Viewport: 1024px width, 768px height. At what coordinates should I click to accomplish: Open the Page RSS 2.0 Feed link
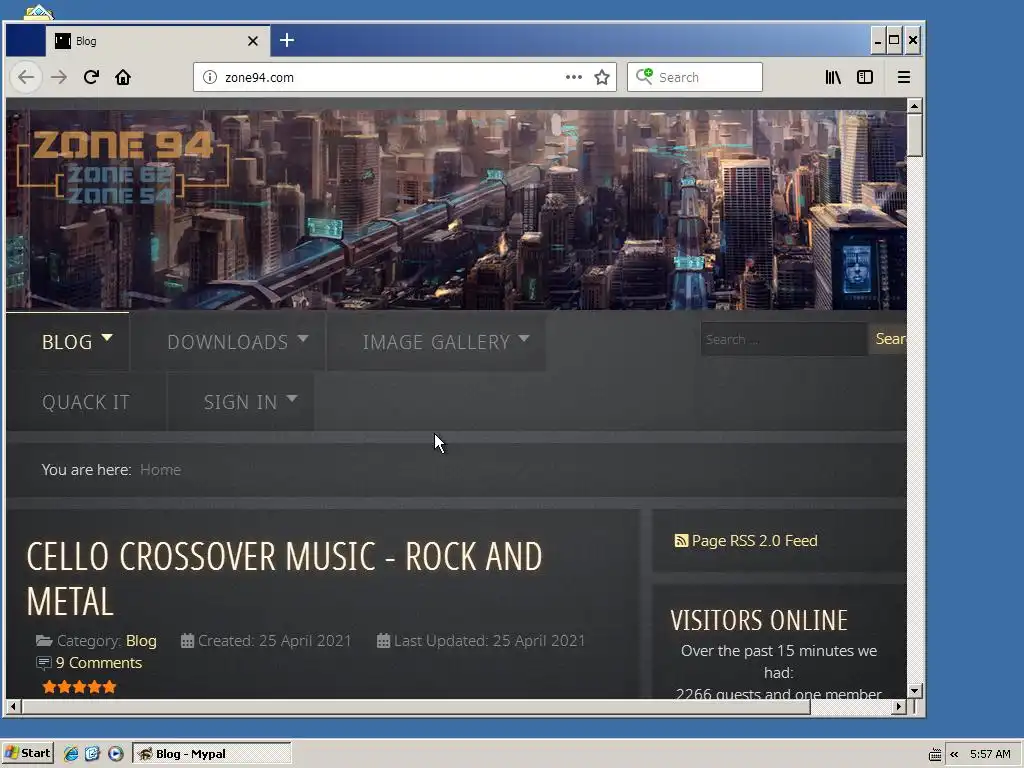tap(754, 541)
